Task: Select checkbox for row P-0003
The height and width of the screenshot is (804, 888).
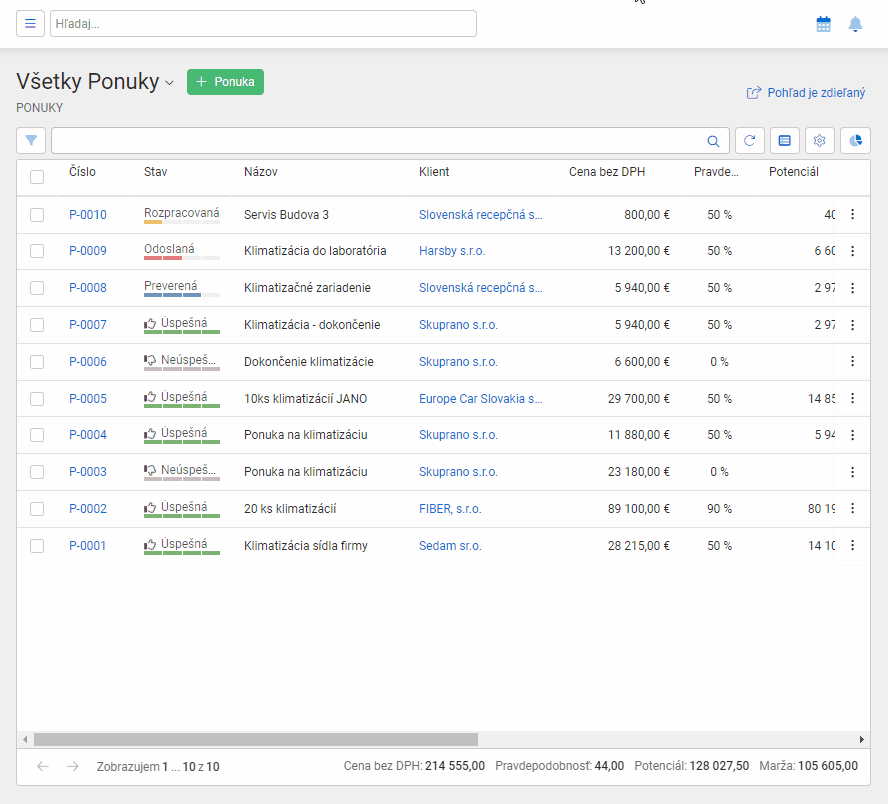Action: 37,472
